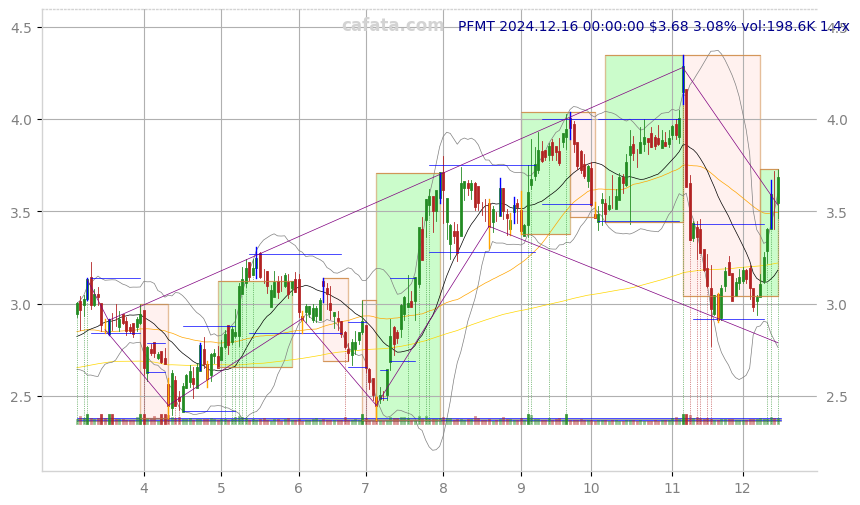
Task: Click the '2024.12.16' date in the header
Action: tap(539, 26)
